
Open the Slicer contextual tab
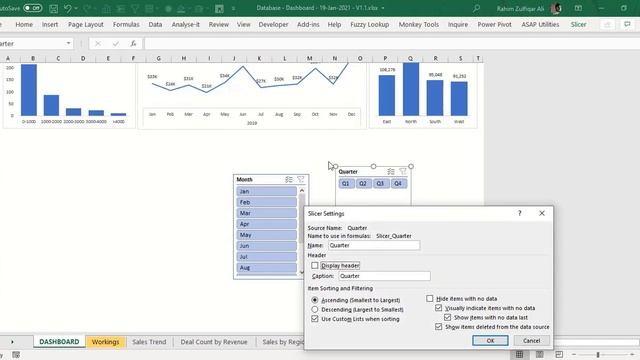tap(578, 24)
